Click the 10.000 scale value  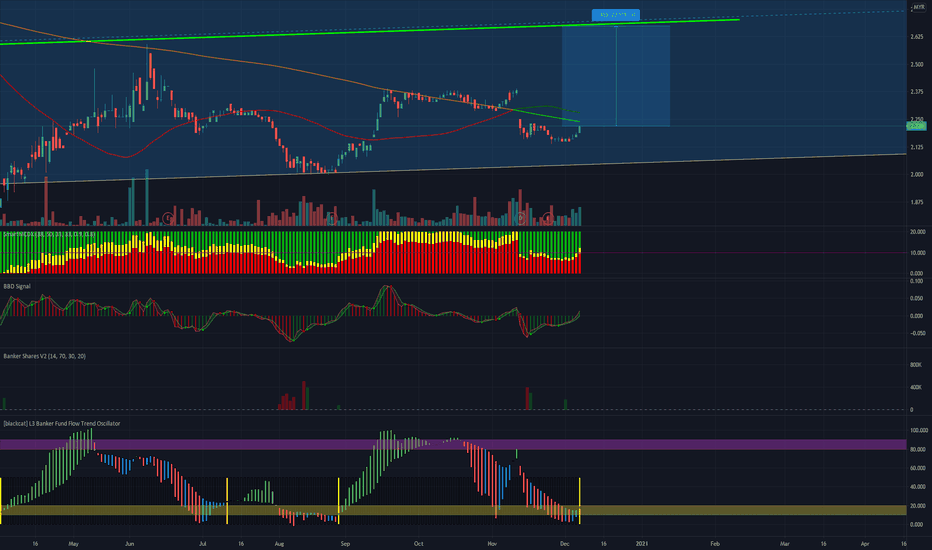click(x=917, y=253)
